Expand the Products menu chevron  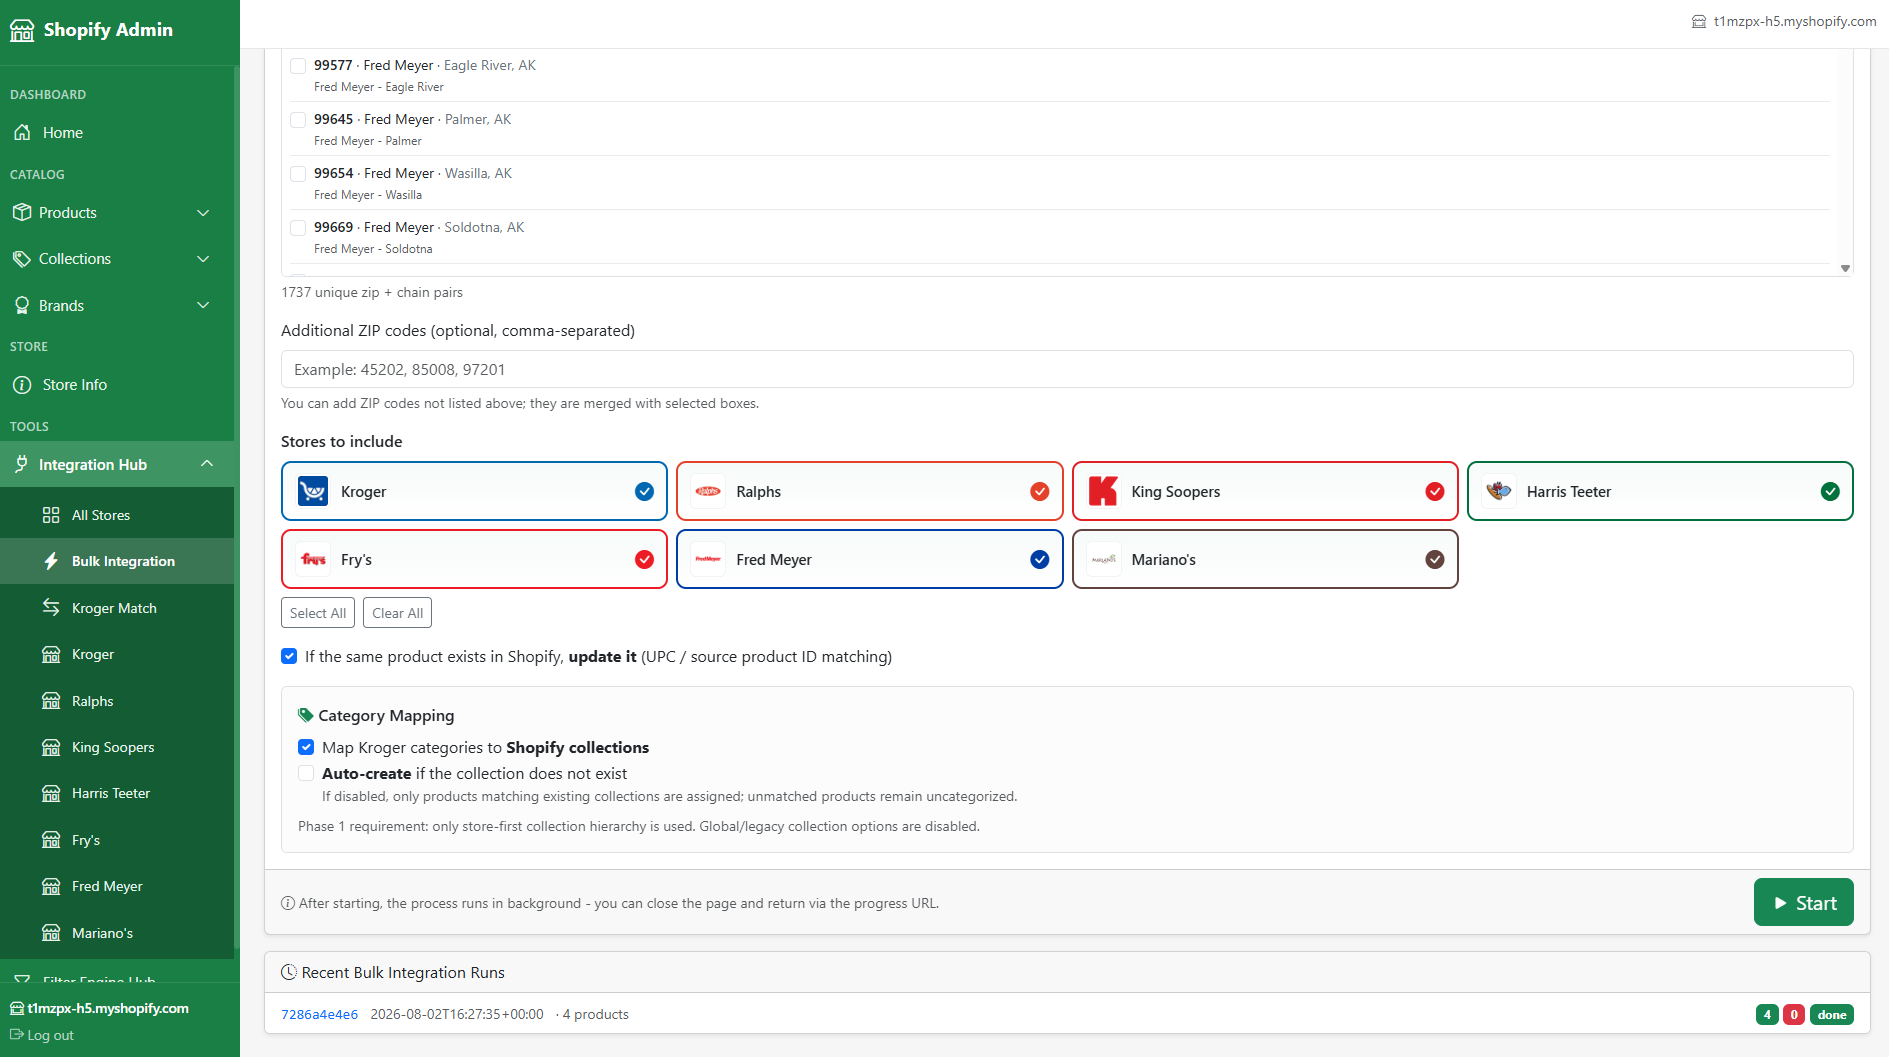[x=203, y=213]
